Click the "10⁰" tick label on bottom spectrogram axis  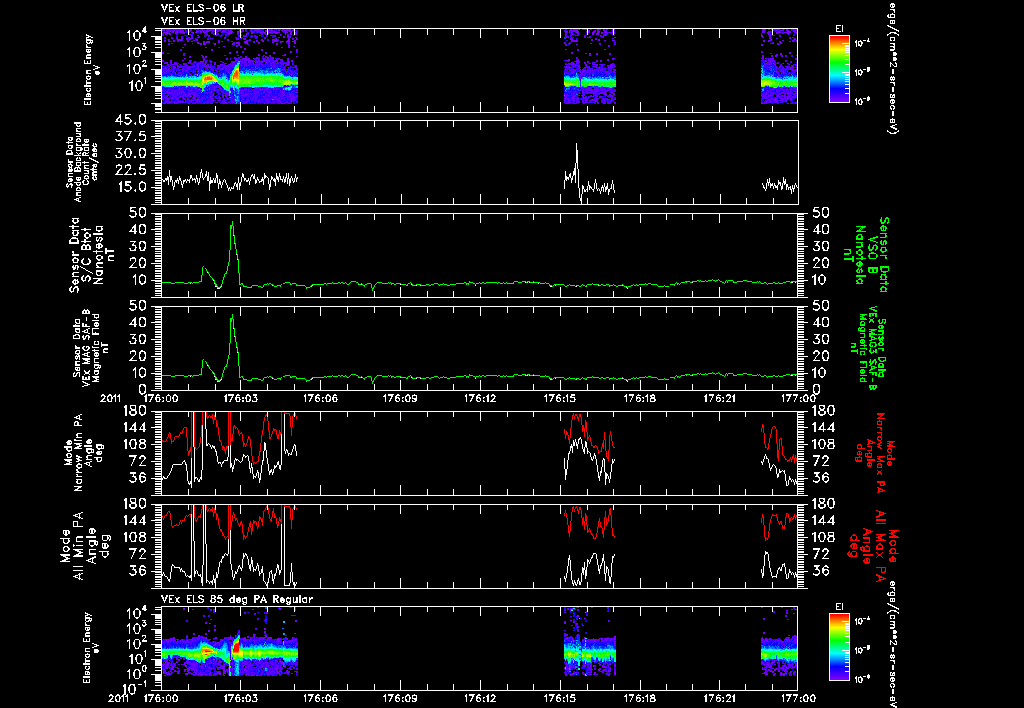[136, 673]
